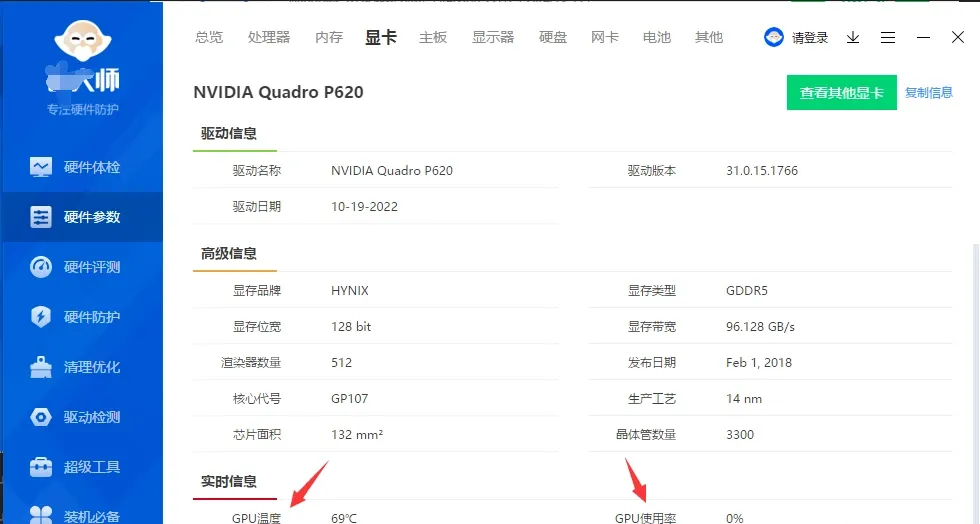Click memory type value GDDR5
Viewport: 980px width, 524px height.
[747, 291]
